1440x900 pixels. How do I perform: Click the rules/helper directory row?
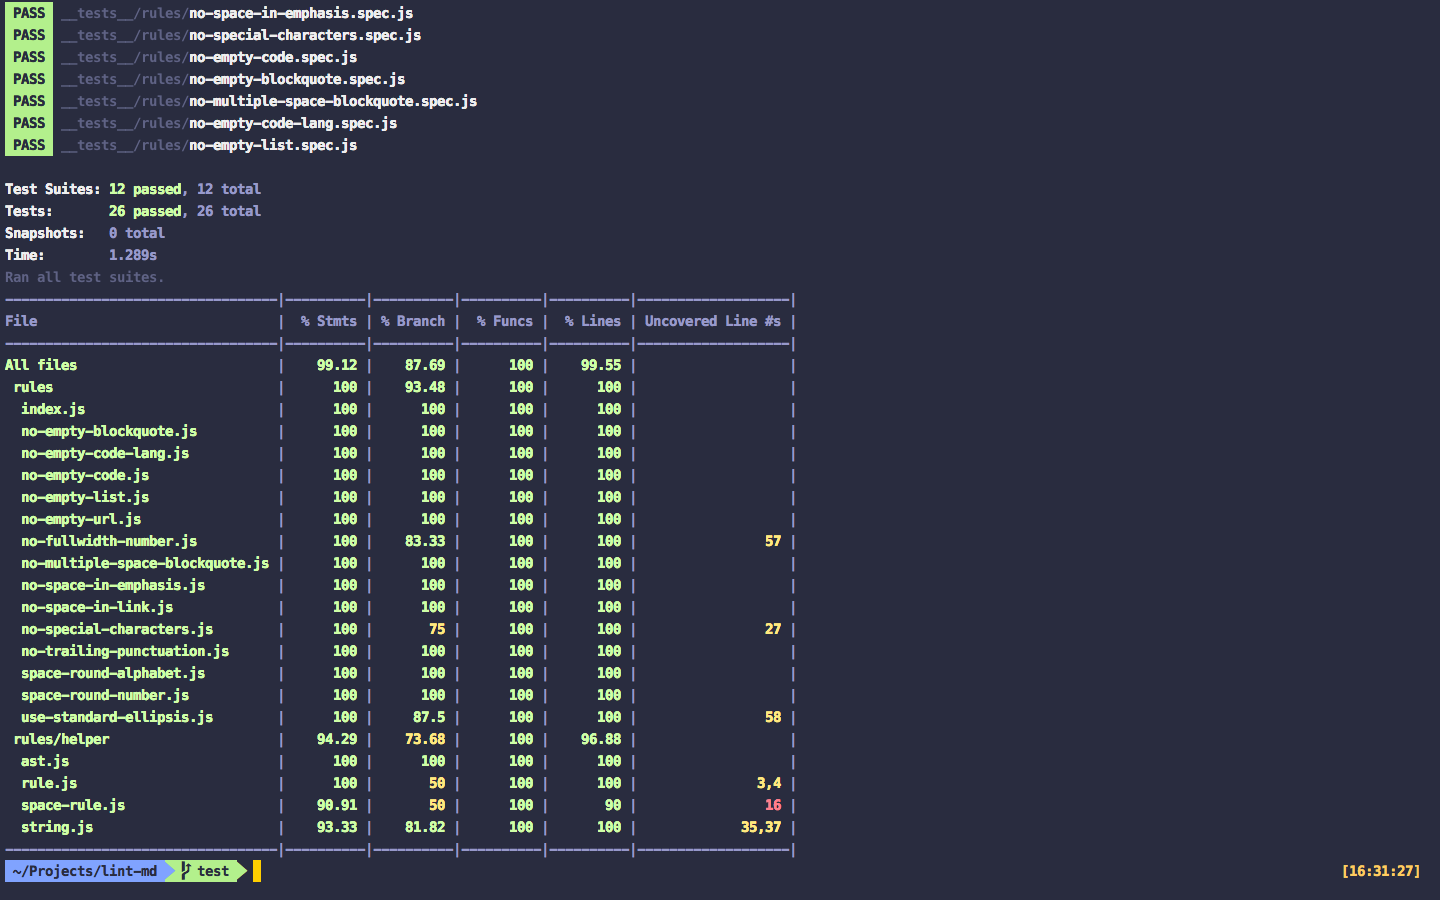(x=400, y=739)
